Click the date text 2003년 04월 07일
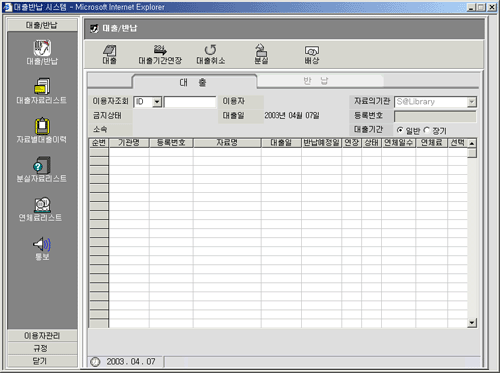500x373 pixels. point(292,116)
